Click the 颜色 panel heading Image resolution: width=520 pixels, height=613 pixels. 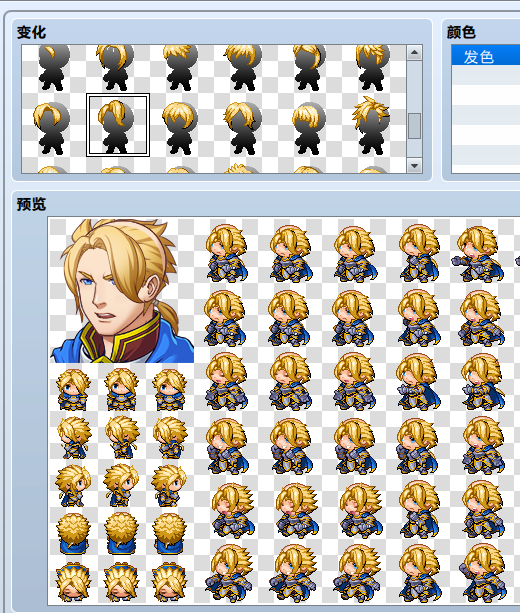pos(461,32)
